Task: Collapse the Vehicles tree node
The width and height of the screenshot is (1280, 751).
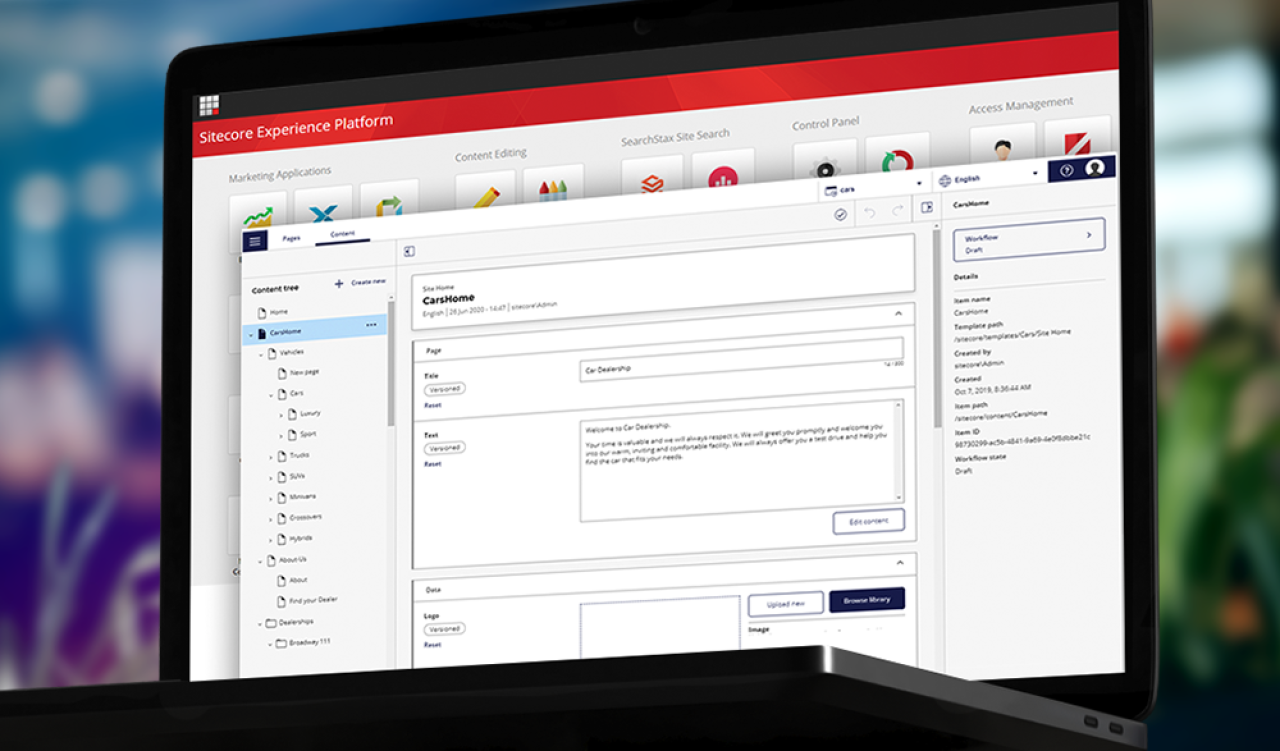Action: coord(261,354)
